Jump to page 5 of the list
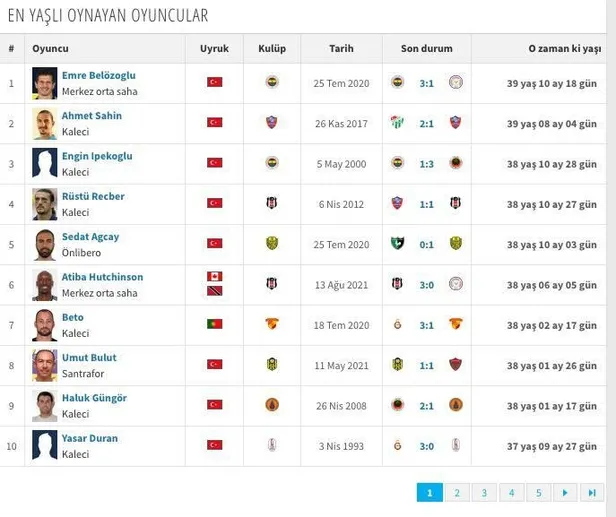616x517 pixels. click(538, 492)
